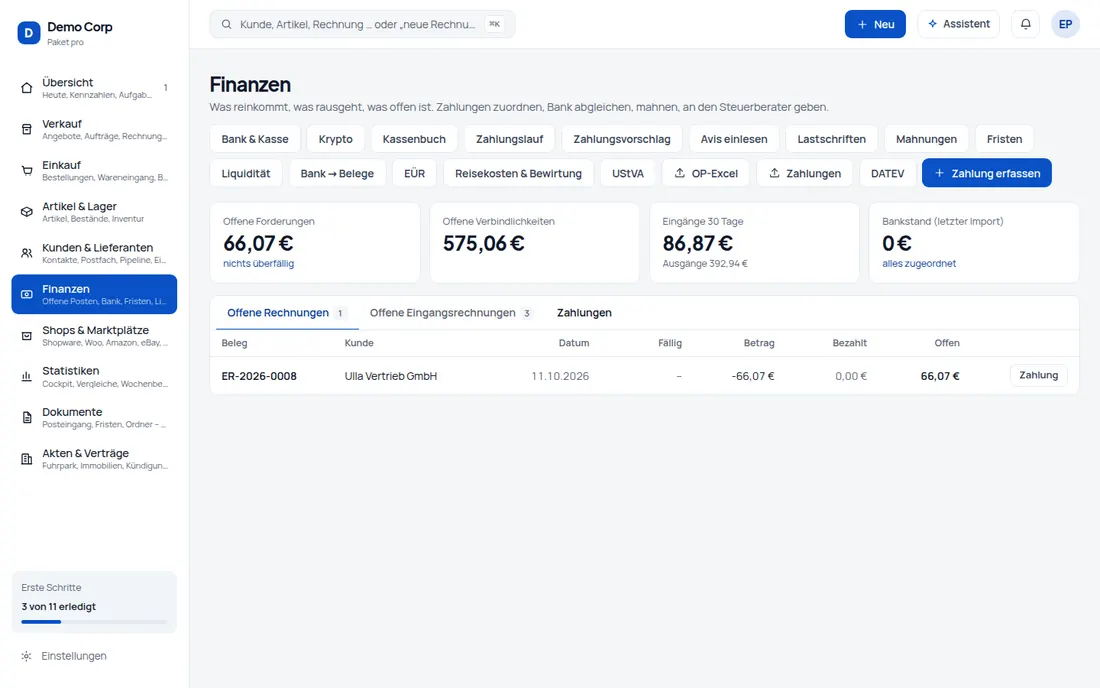Open Zahlungslauf
The image size is (1100, 688).
[x=509, y=139]
